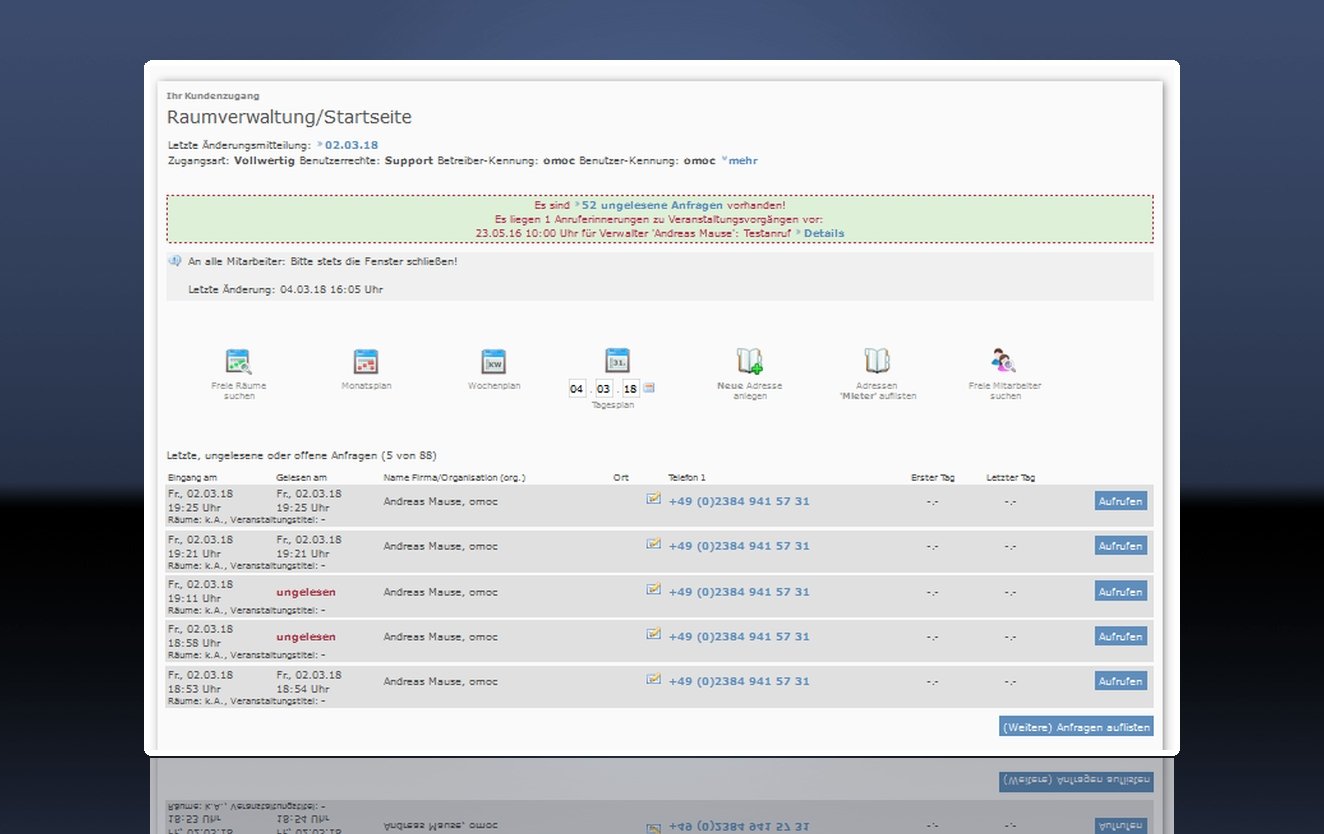1324x834 pixels.
Task: Open the date picker beside the year field
Action: click(649, 388)
